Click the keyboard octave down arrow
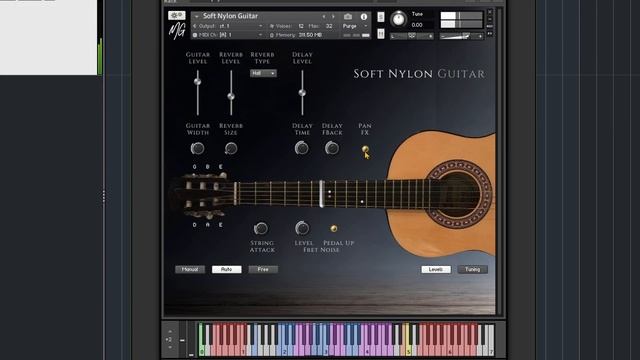The image size is (640, 360). (170, 347)
